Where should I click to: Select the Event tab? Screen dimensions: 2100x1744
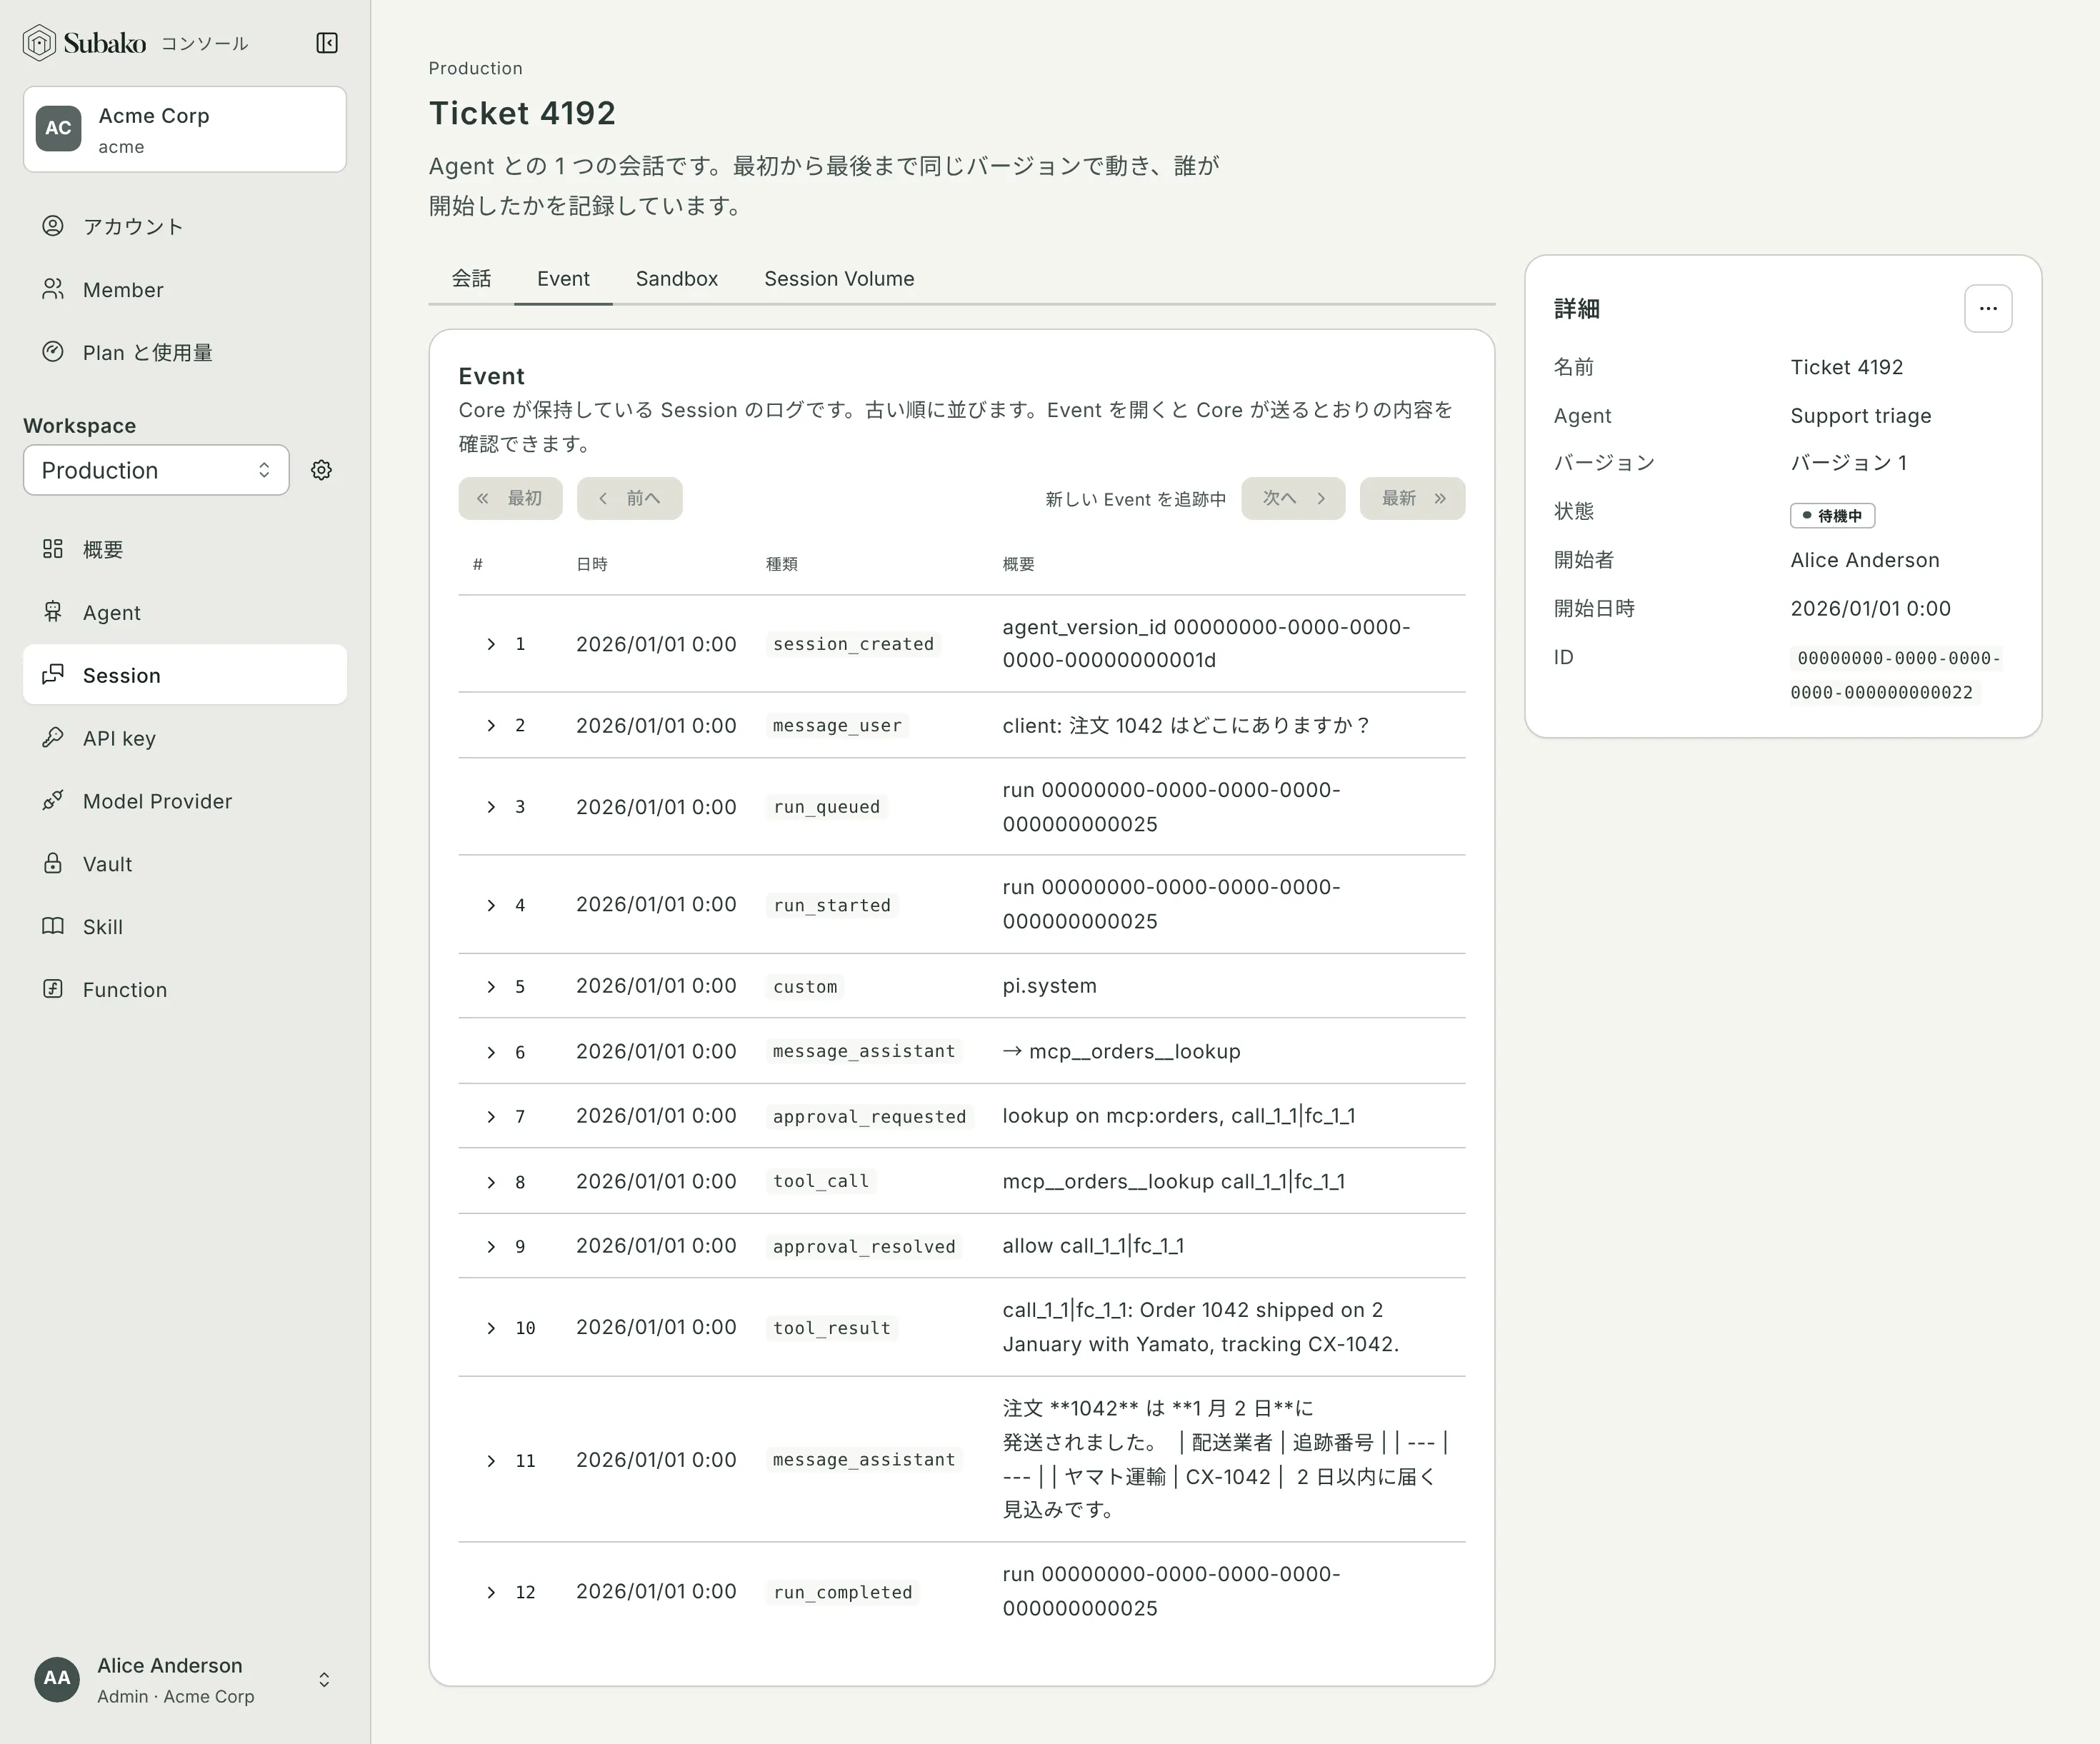pyautogui.click(x=563, y=279)
